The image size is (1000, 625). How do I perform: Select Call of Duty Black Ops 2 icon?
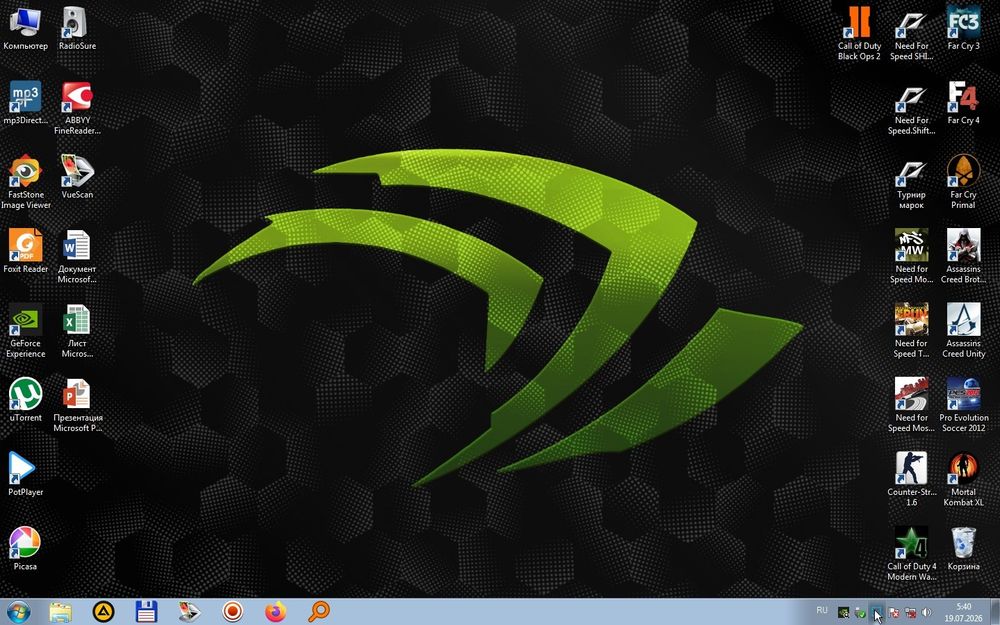click(859, 33)
